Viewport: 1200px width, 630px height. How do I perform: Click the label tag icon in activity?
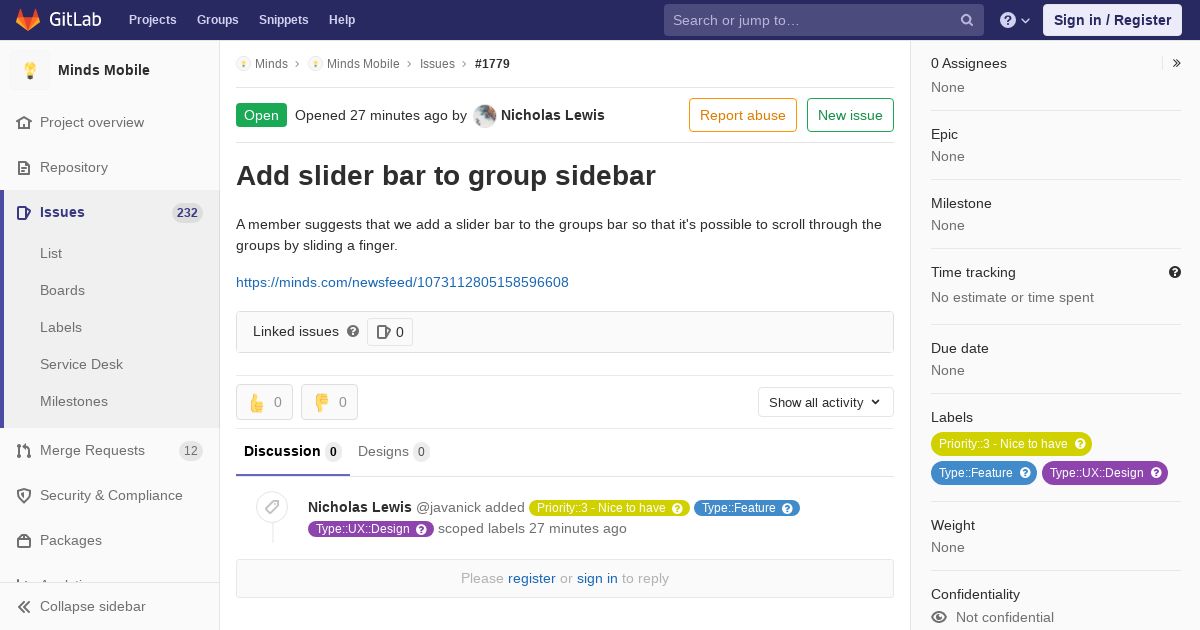click(272, 507)
